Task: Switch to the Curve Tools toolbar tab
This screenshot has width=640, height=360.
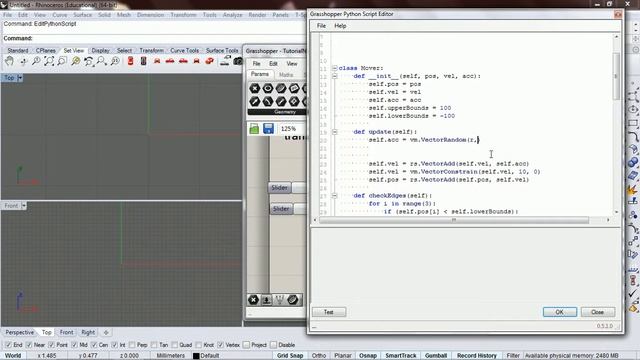Action: [184, 51]
